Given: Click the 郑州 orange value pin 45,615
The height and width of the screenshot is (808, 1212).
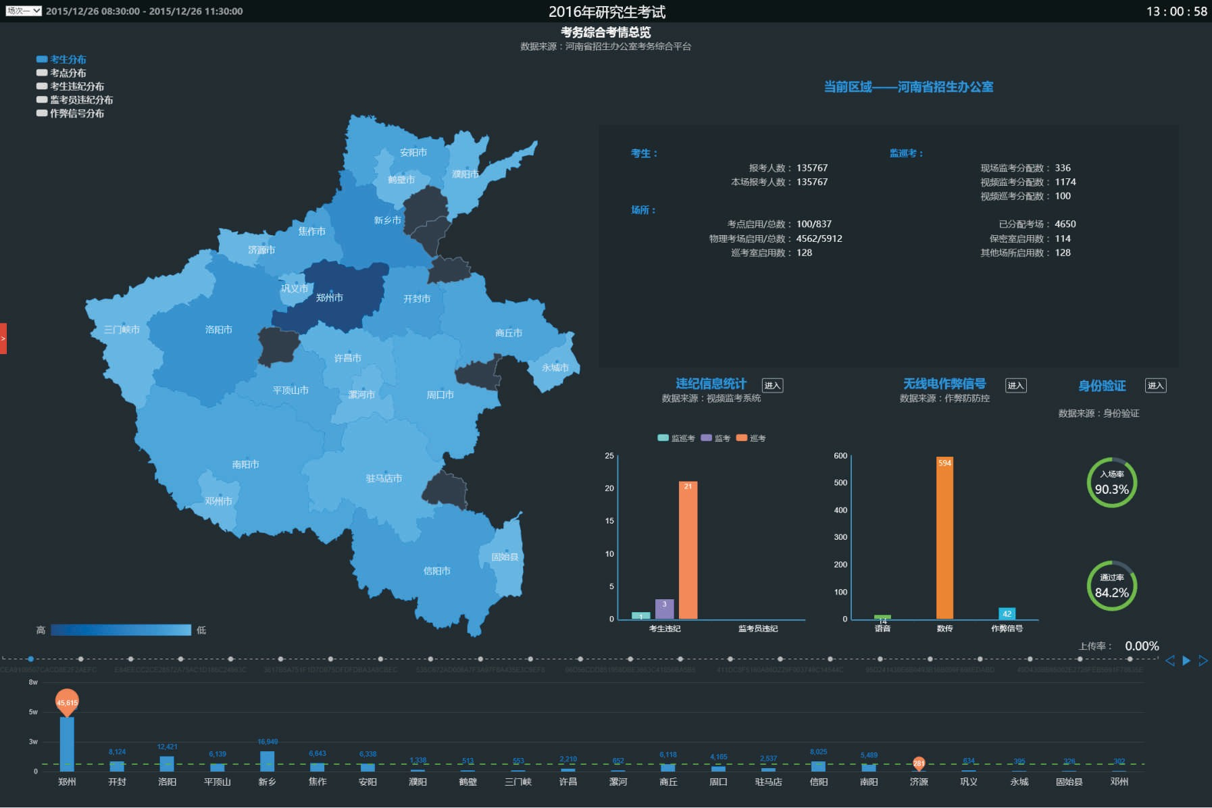Looking at the screenshot, I should [x=67, y=703].
